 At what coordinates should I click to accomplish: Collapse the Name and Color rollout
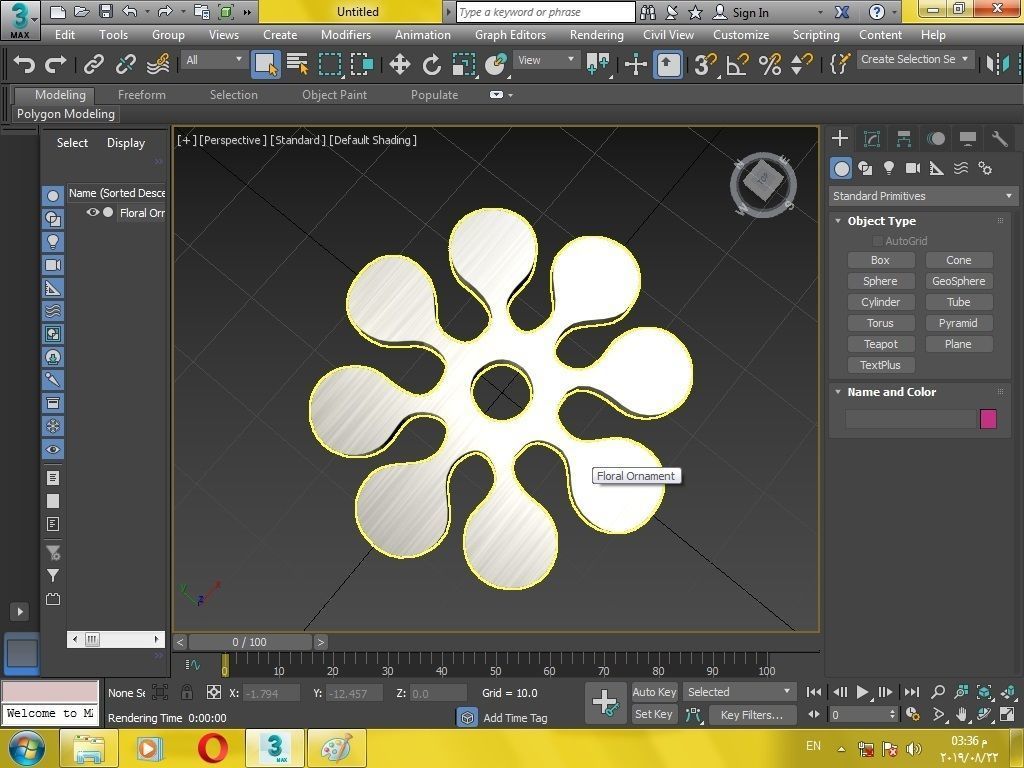(x=838, y=392)
